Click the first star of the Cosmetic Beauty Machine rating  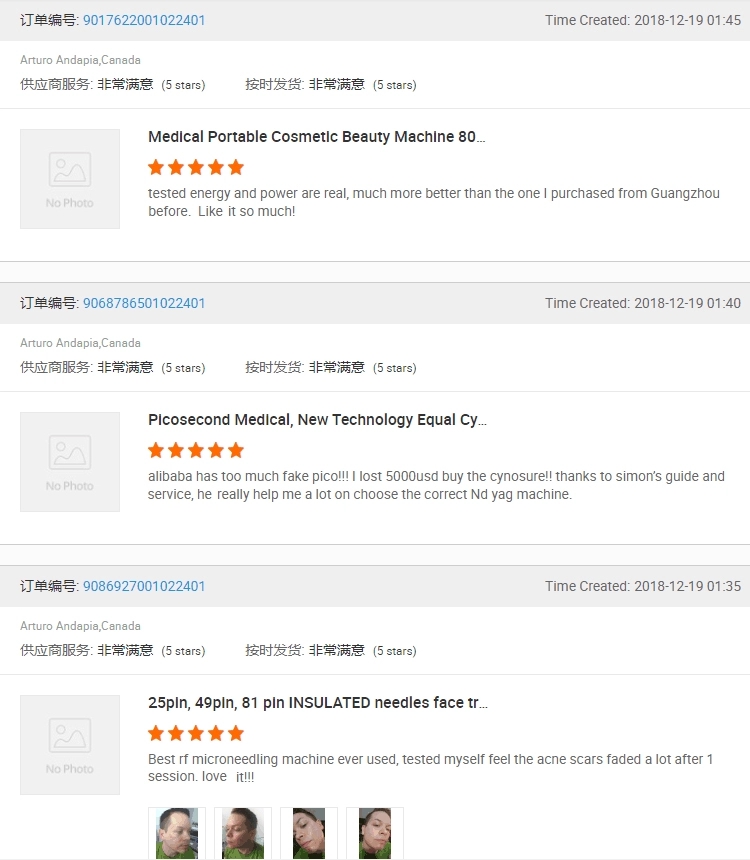156,167
